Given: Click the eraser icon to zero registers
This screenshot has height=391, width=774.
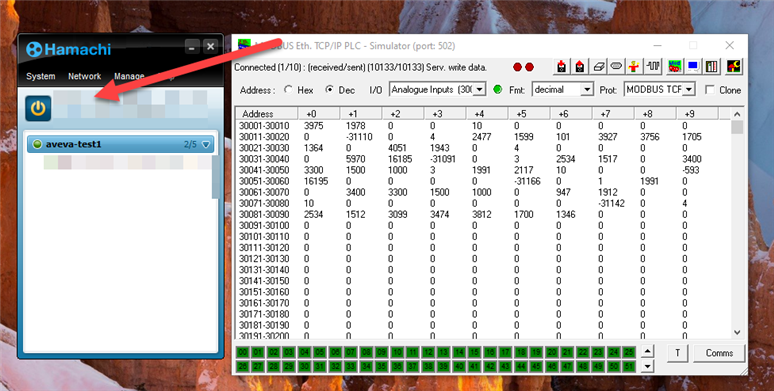Looking at the screenshot, I should [598, 67].
